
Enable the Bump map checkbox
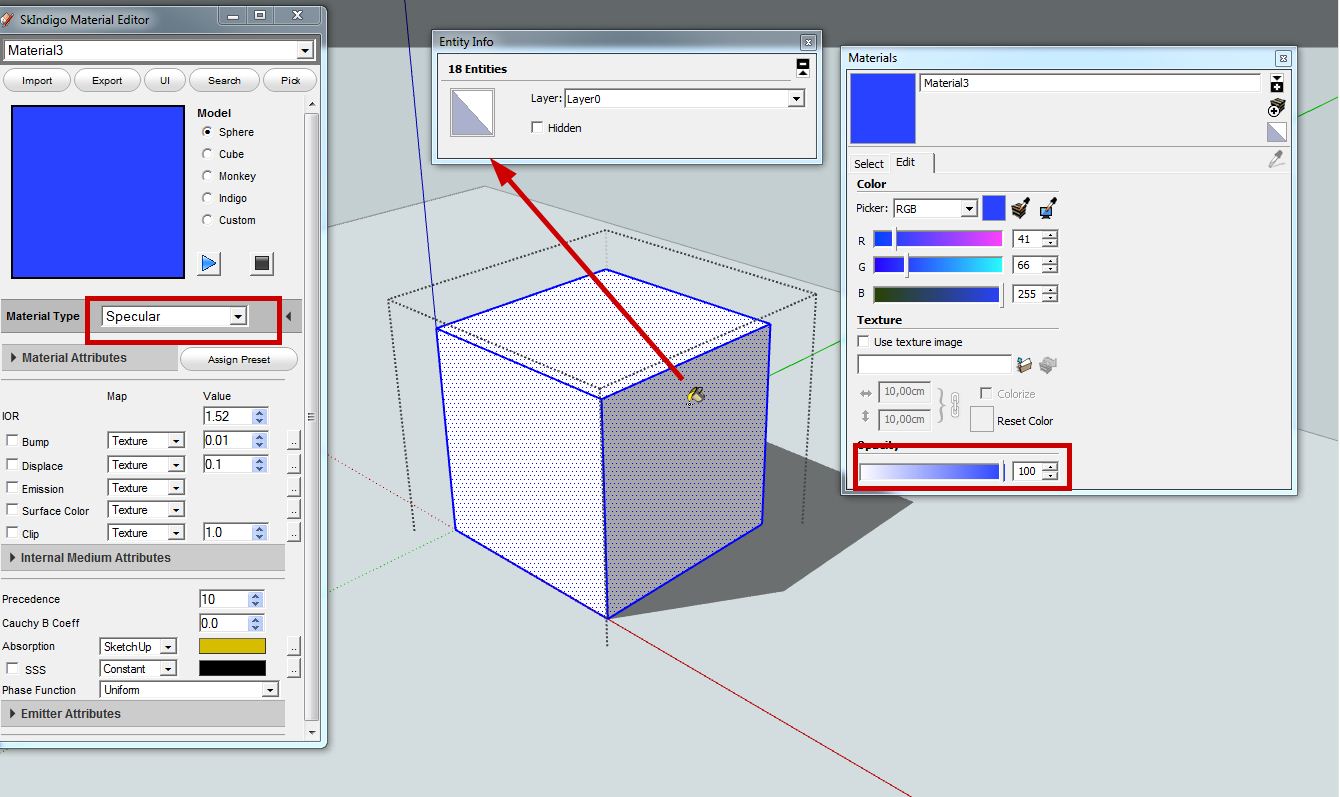point(12,441)
